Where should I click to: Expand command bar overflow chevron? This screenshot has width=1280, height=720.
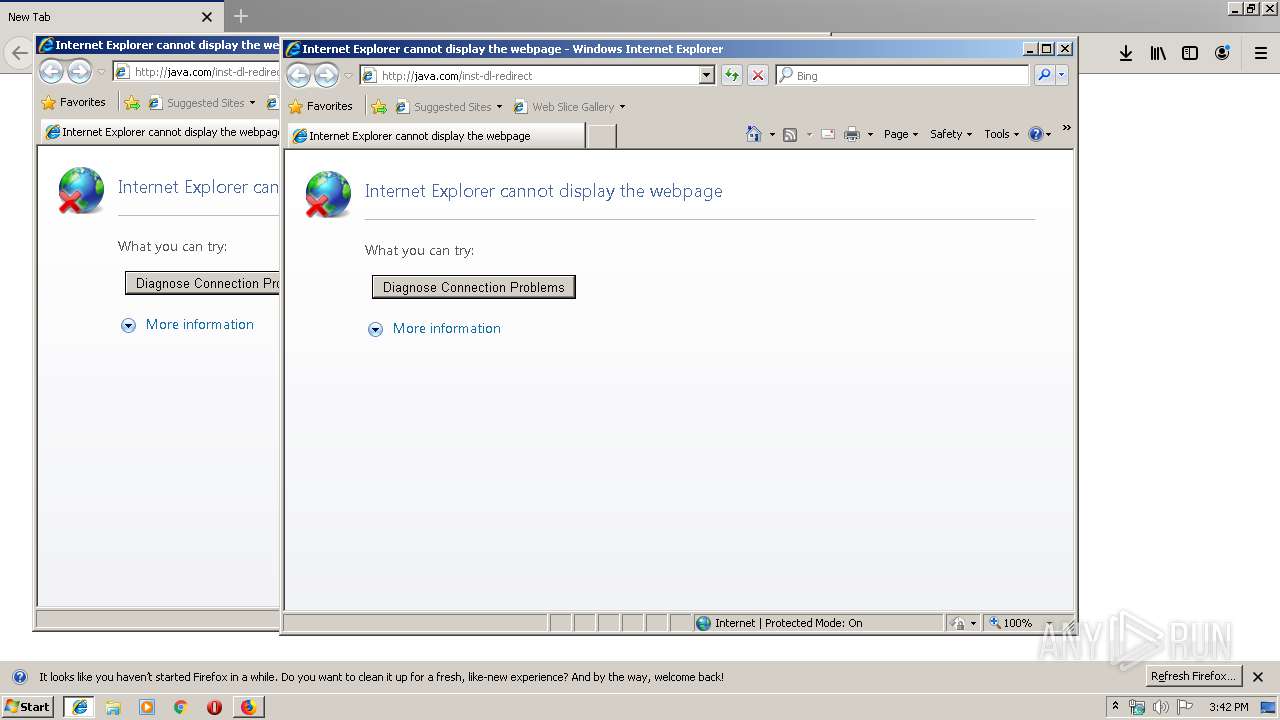tap(1066, 128)
